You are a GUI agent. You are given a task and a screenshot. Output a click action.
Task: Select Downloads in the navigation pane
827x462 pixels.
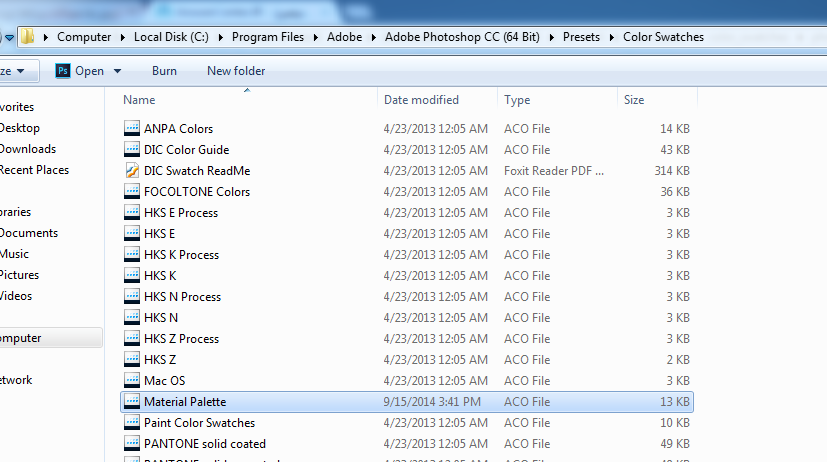pos(27,149)
